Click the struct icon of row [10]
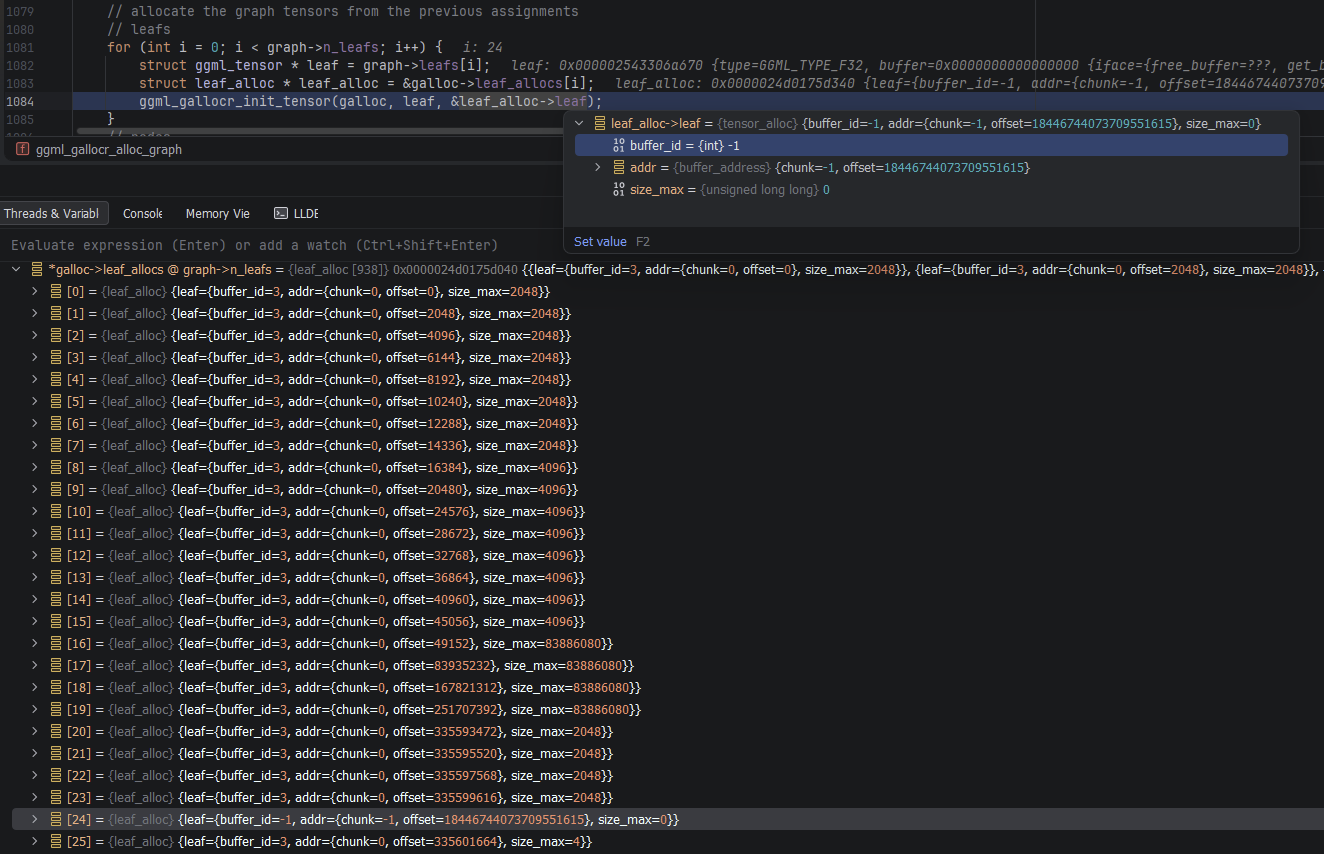Screen dimensions: 1324x854 pyautogui.click(x=56, y=511)
